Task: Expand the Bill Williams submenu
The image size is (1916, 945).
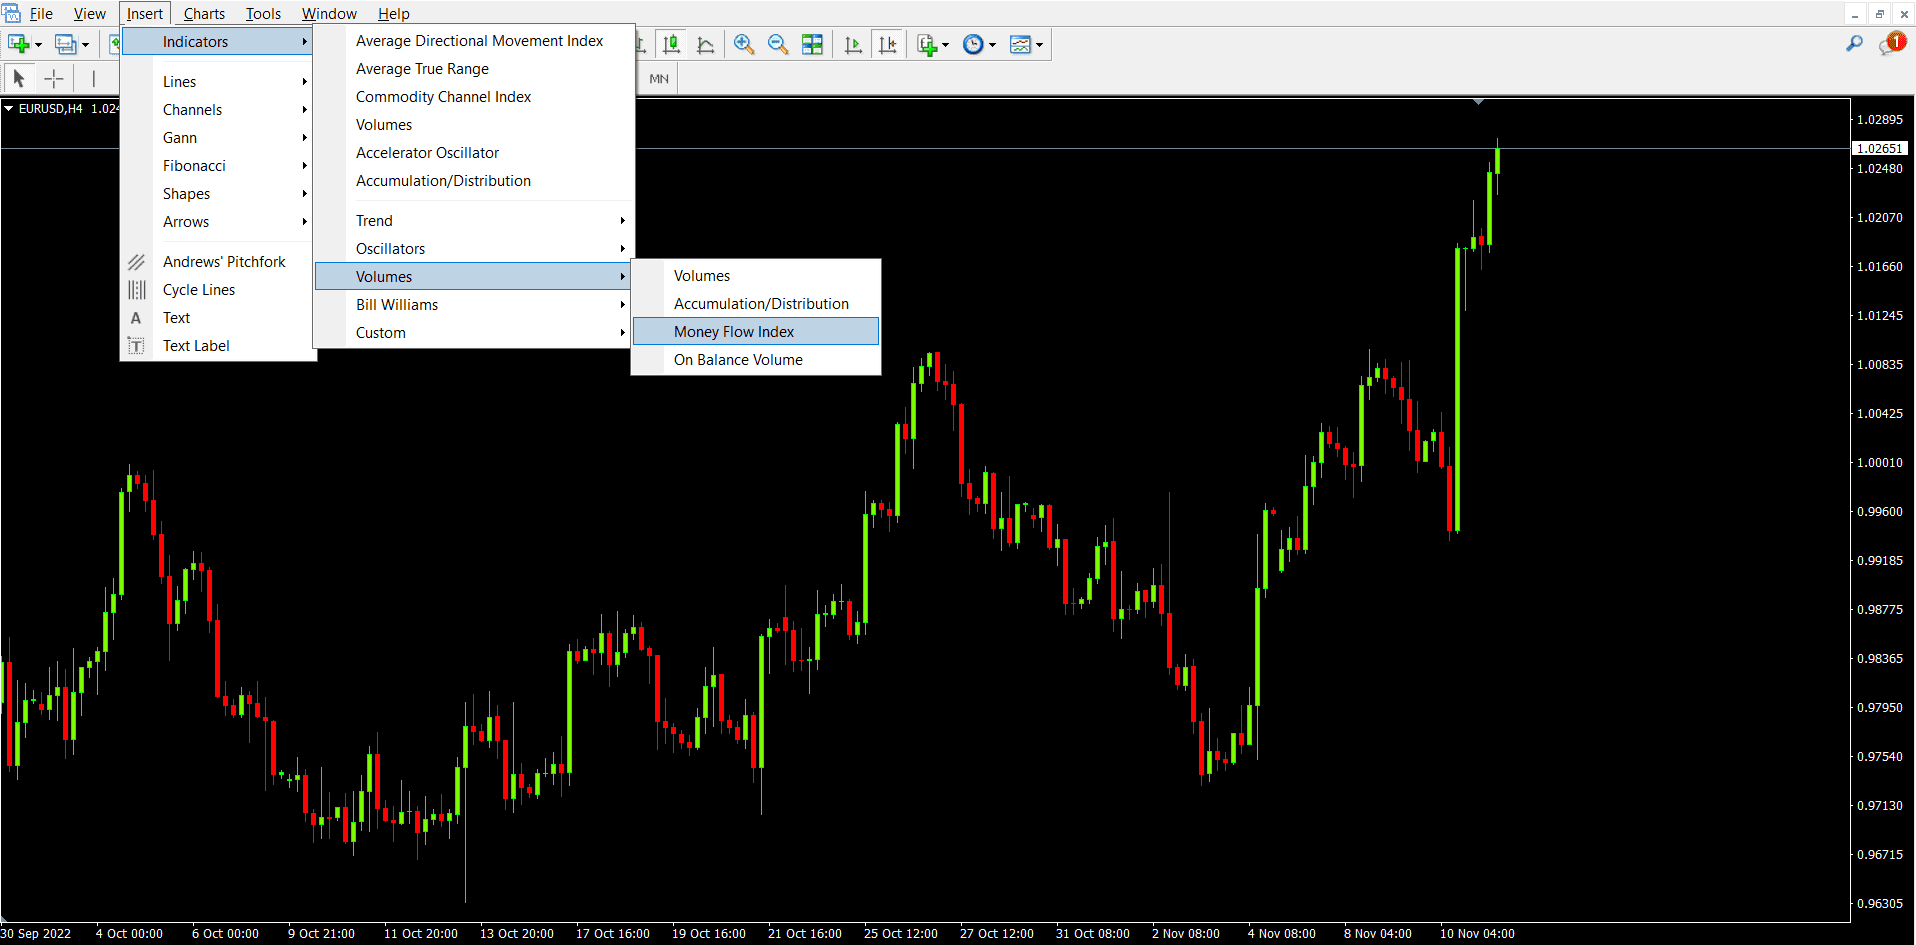Action: (x=474, y=305)
